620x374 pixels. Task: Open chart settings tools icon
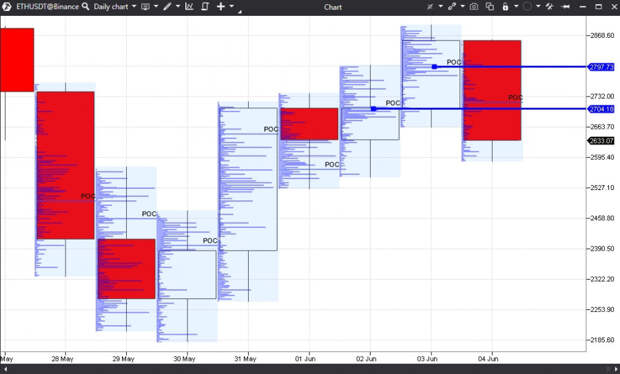click(549, 7)
